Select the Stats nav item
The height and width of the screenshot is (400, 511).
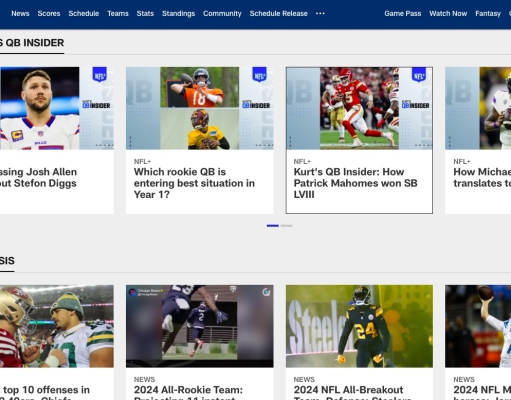(x=145, y=14)
